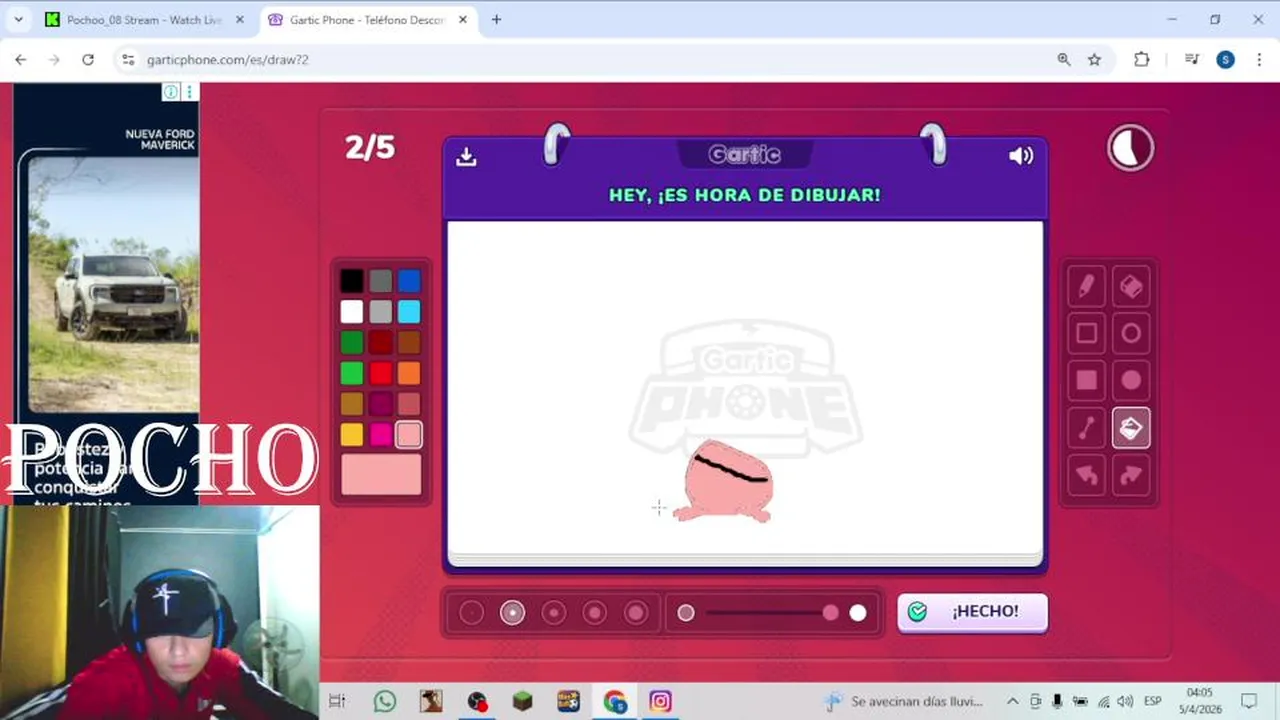1280x720 pixels.
Task: Set full opacity with white dot
Action: 858,613
